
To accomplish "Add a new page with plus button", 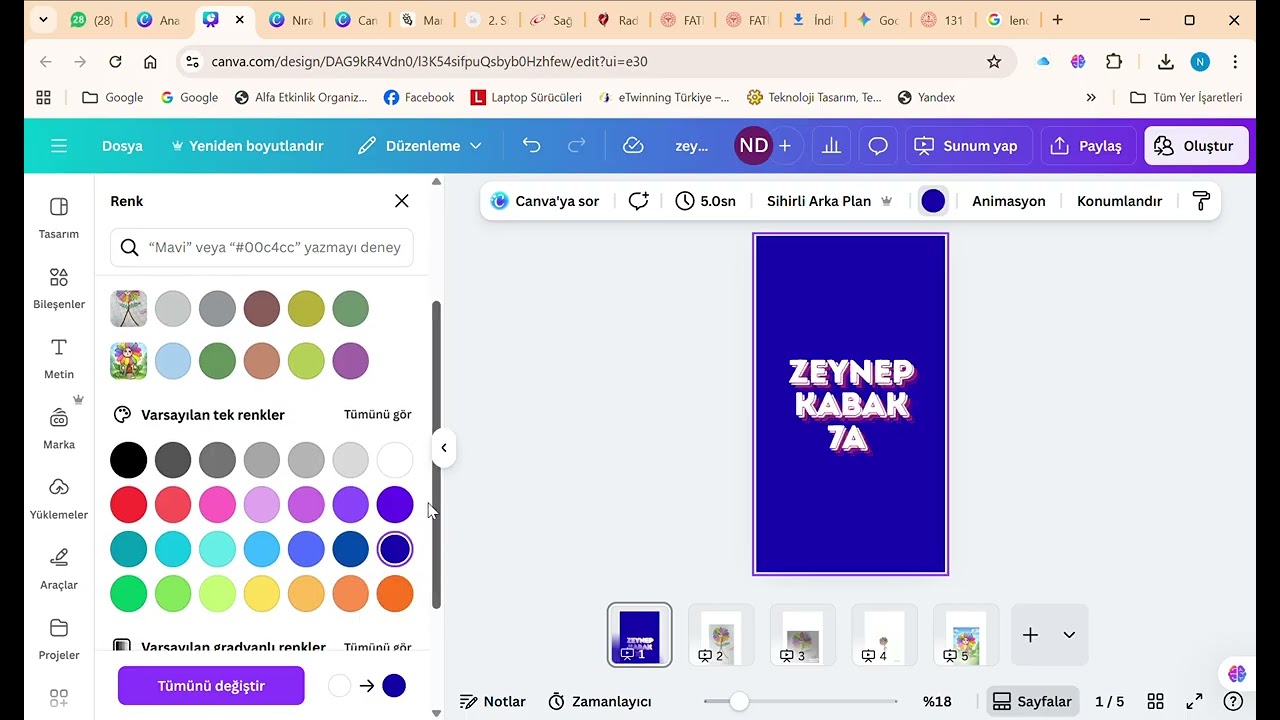I will point(1030,635).
